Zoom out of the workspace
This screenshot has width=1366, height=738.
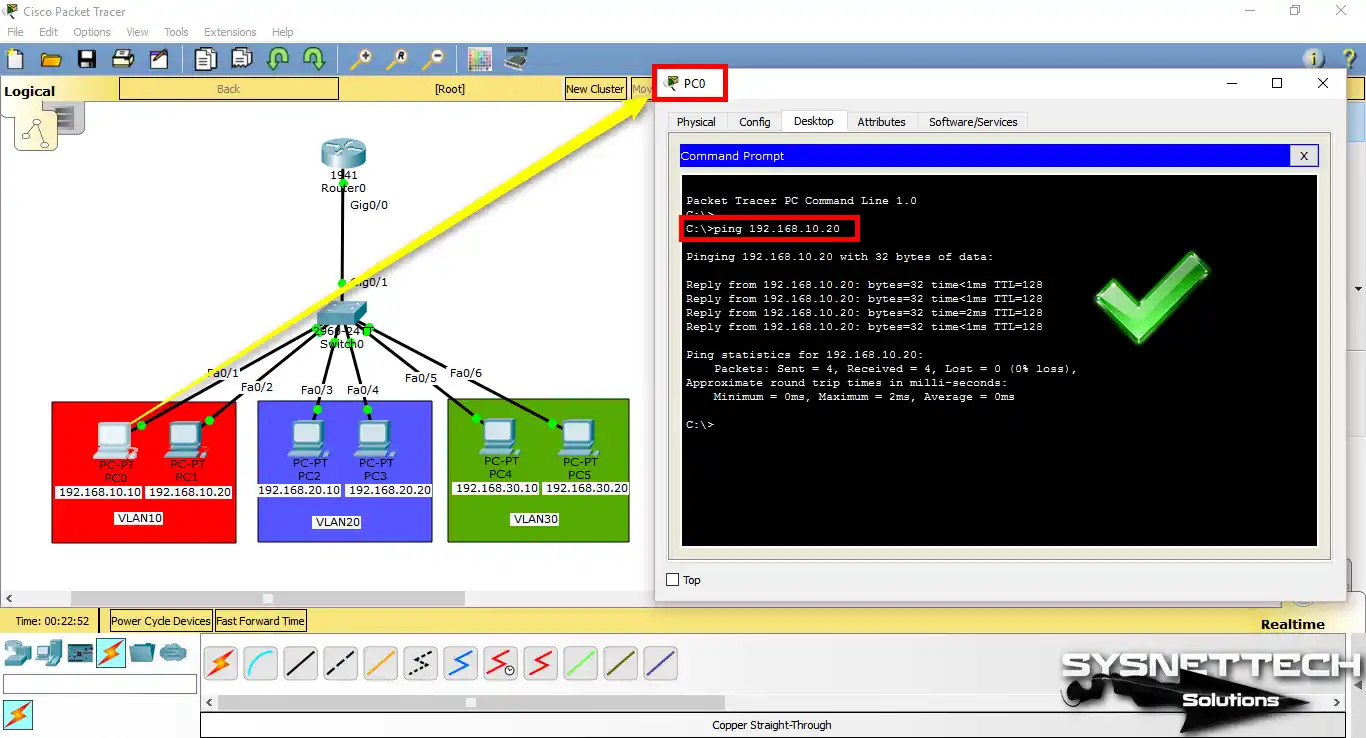point(434,59)
